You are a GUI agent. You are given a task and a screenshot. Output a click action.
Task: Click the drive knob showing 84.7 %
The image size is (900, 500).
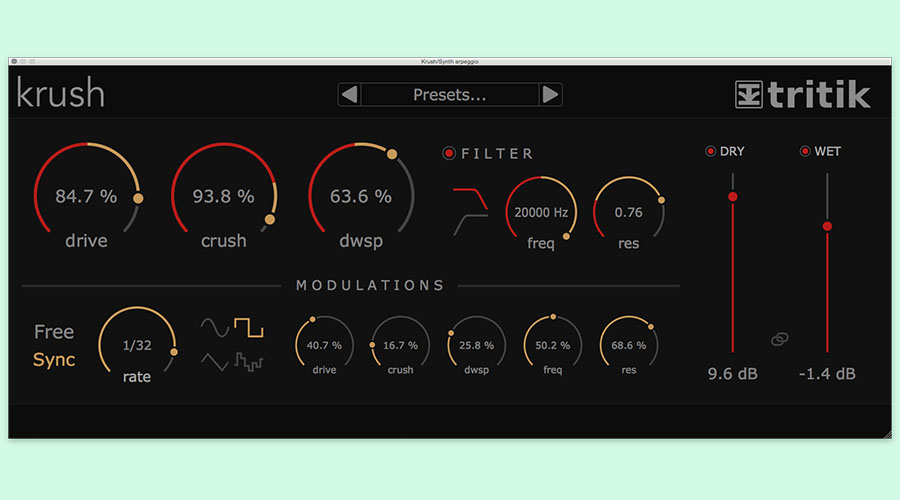tap(86, 196)
